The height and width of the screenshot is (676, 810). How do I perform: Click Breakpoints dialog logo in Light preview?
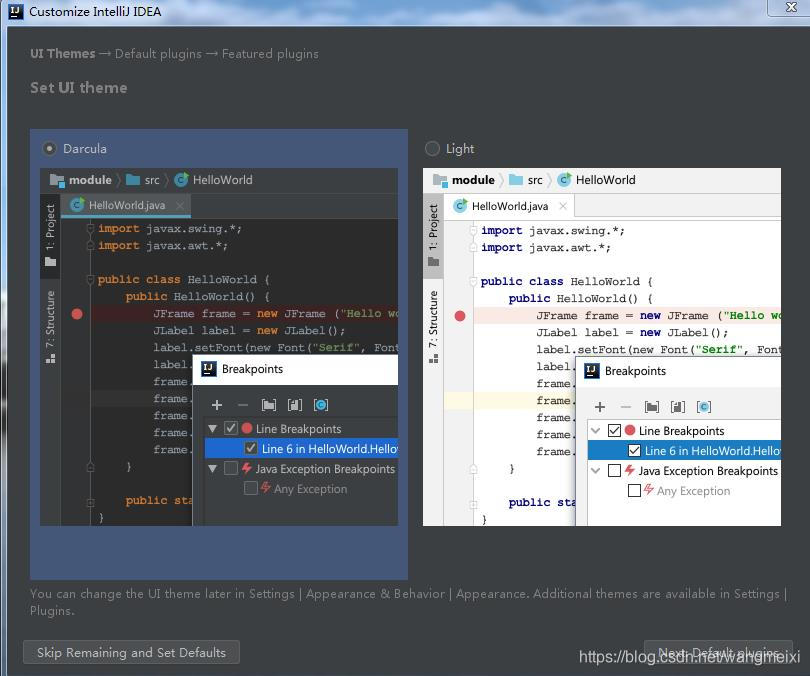click(591, 371)
